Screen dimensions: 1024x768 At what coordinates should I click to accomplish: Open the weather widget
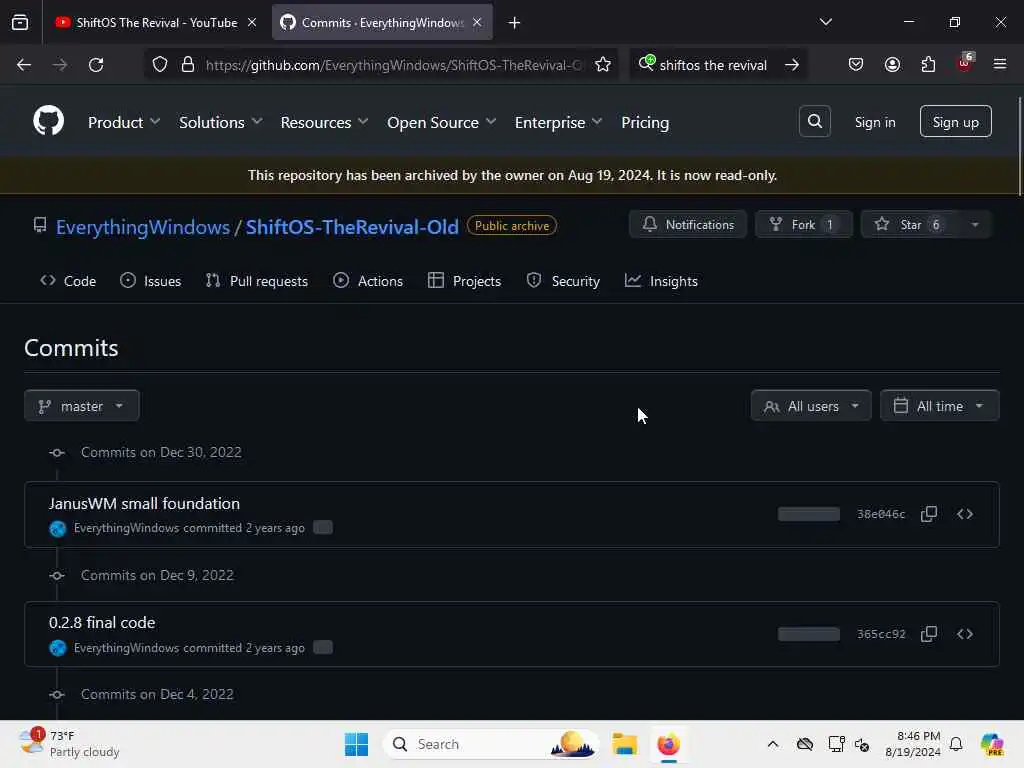tap(69, 743)
